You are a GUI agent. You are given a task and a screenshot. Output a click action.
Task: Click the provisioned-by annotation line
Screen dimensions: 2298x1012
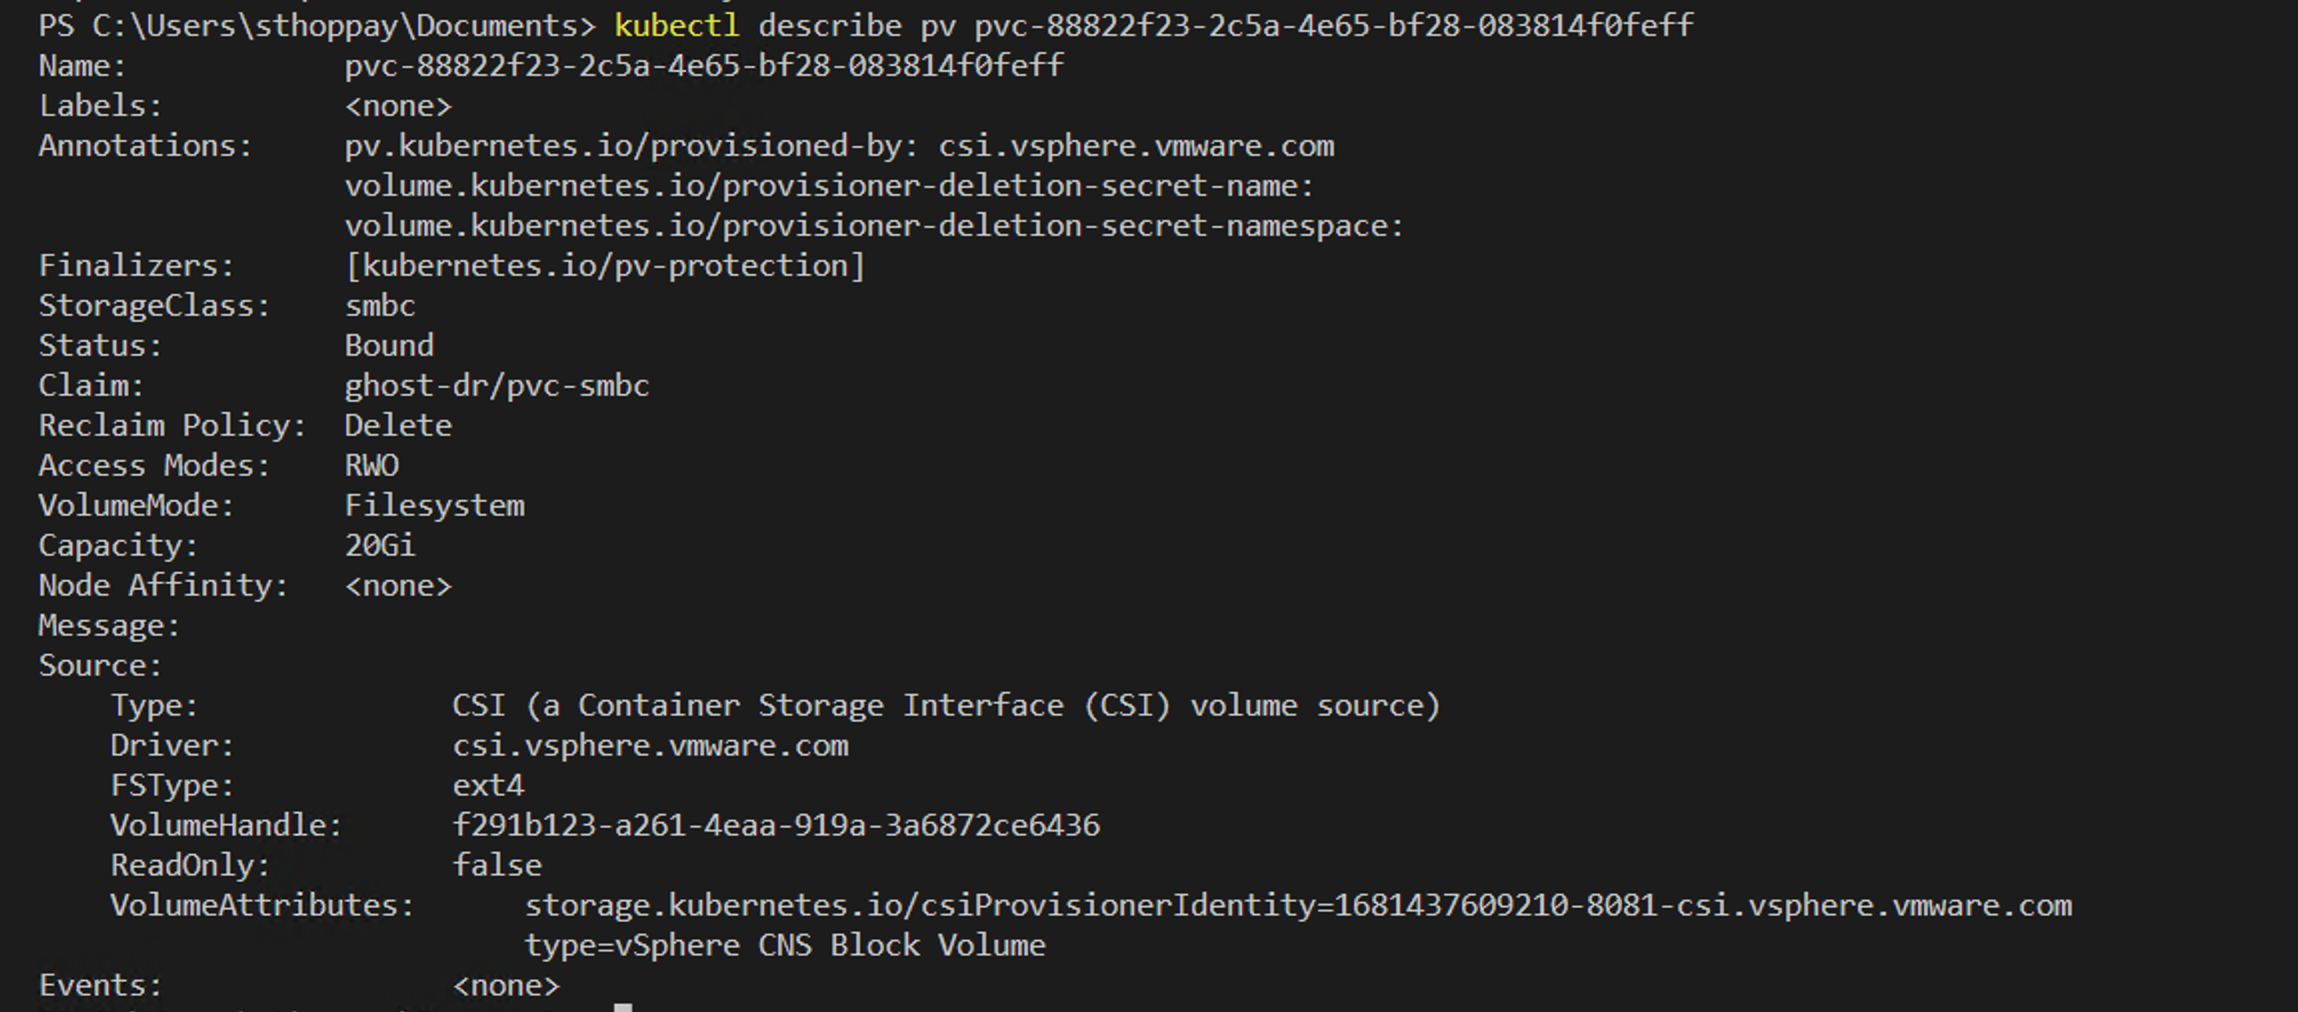pos(838,146)
